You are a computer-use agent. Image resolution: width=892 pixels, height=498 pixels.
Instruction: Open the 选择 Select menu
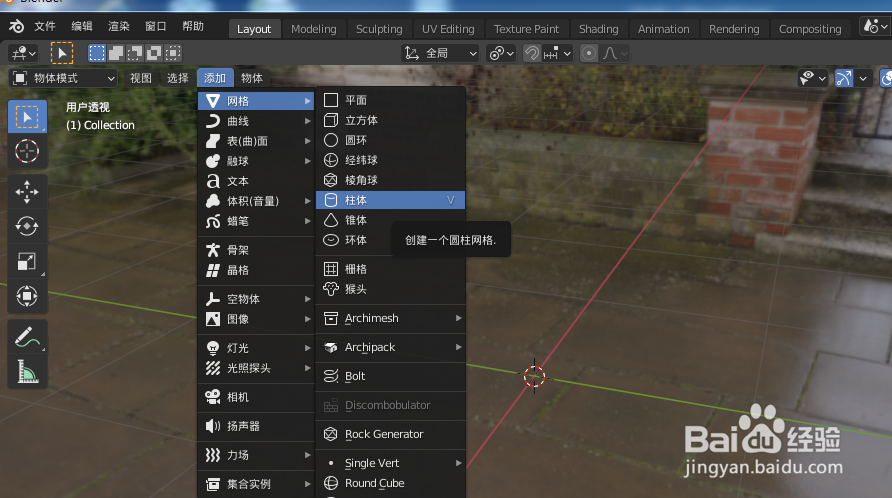[x=177, y=78]
